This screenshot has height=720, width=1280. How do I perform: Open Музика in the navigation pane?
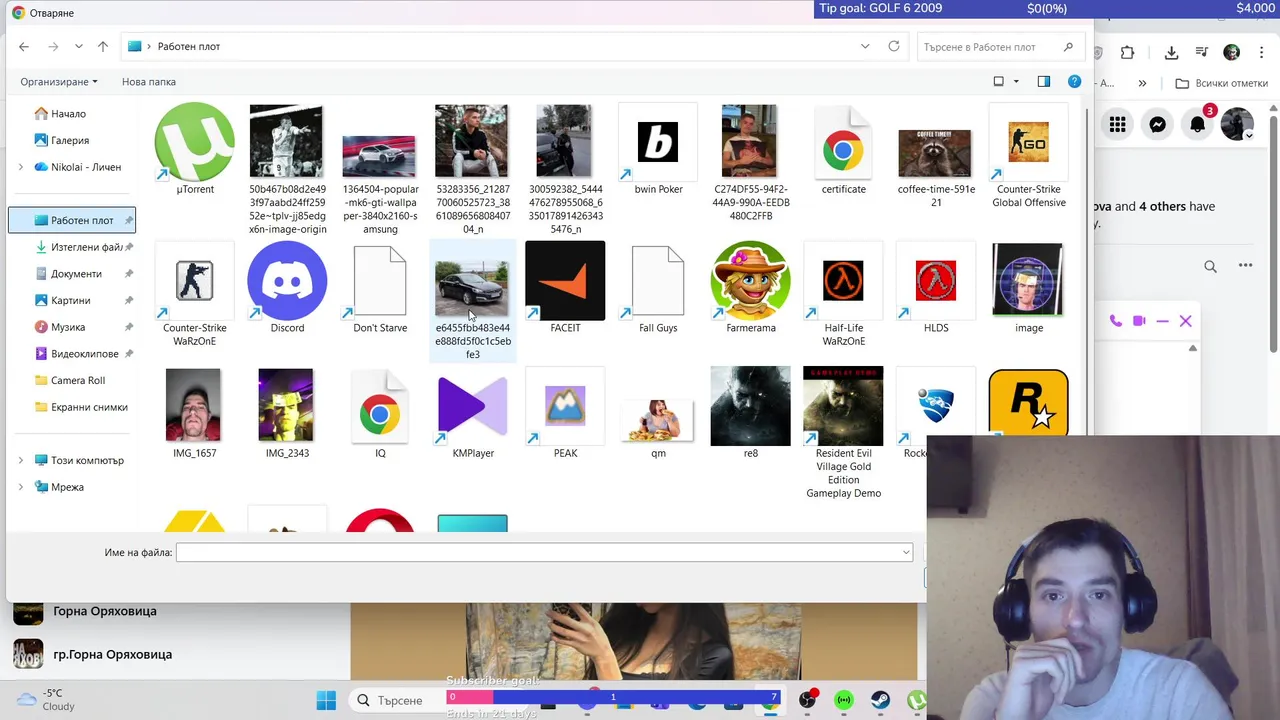tap(68, 327)
